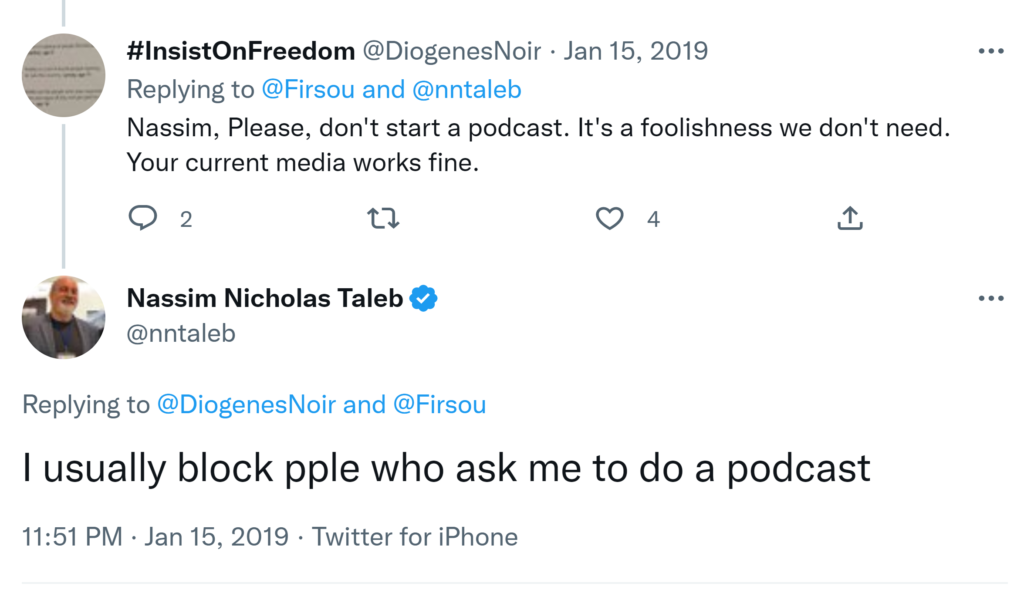Image resolution: width=1024 pixels, height=593 pixels.
Task: Like the podcast reply tweet
Action: tap(610, 218)
